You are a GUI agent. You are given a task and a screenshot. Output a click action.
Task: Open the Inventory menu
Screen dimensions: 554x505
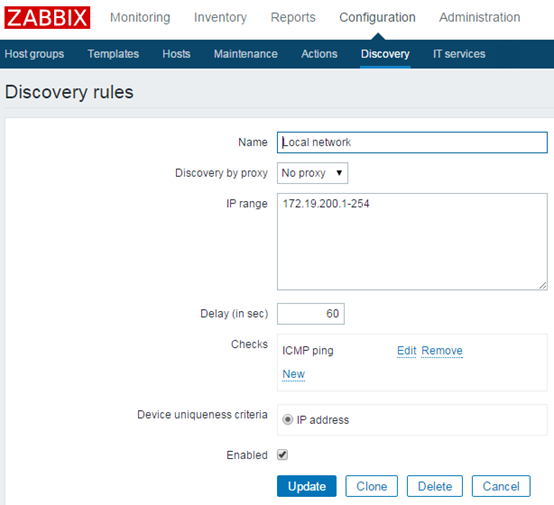[220, 17]
